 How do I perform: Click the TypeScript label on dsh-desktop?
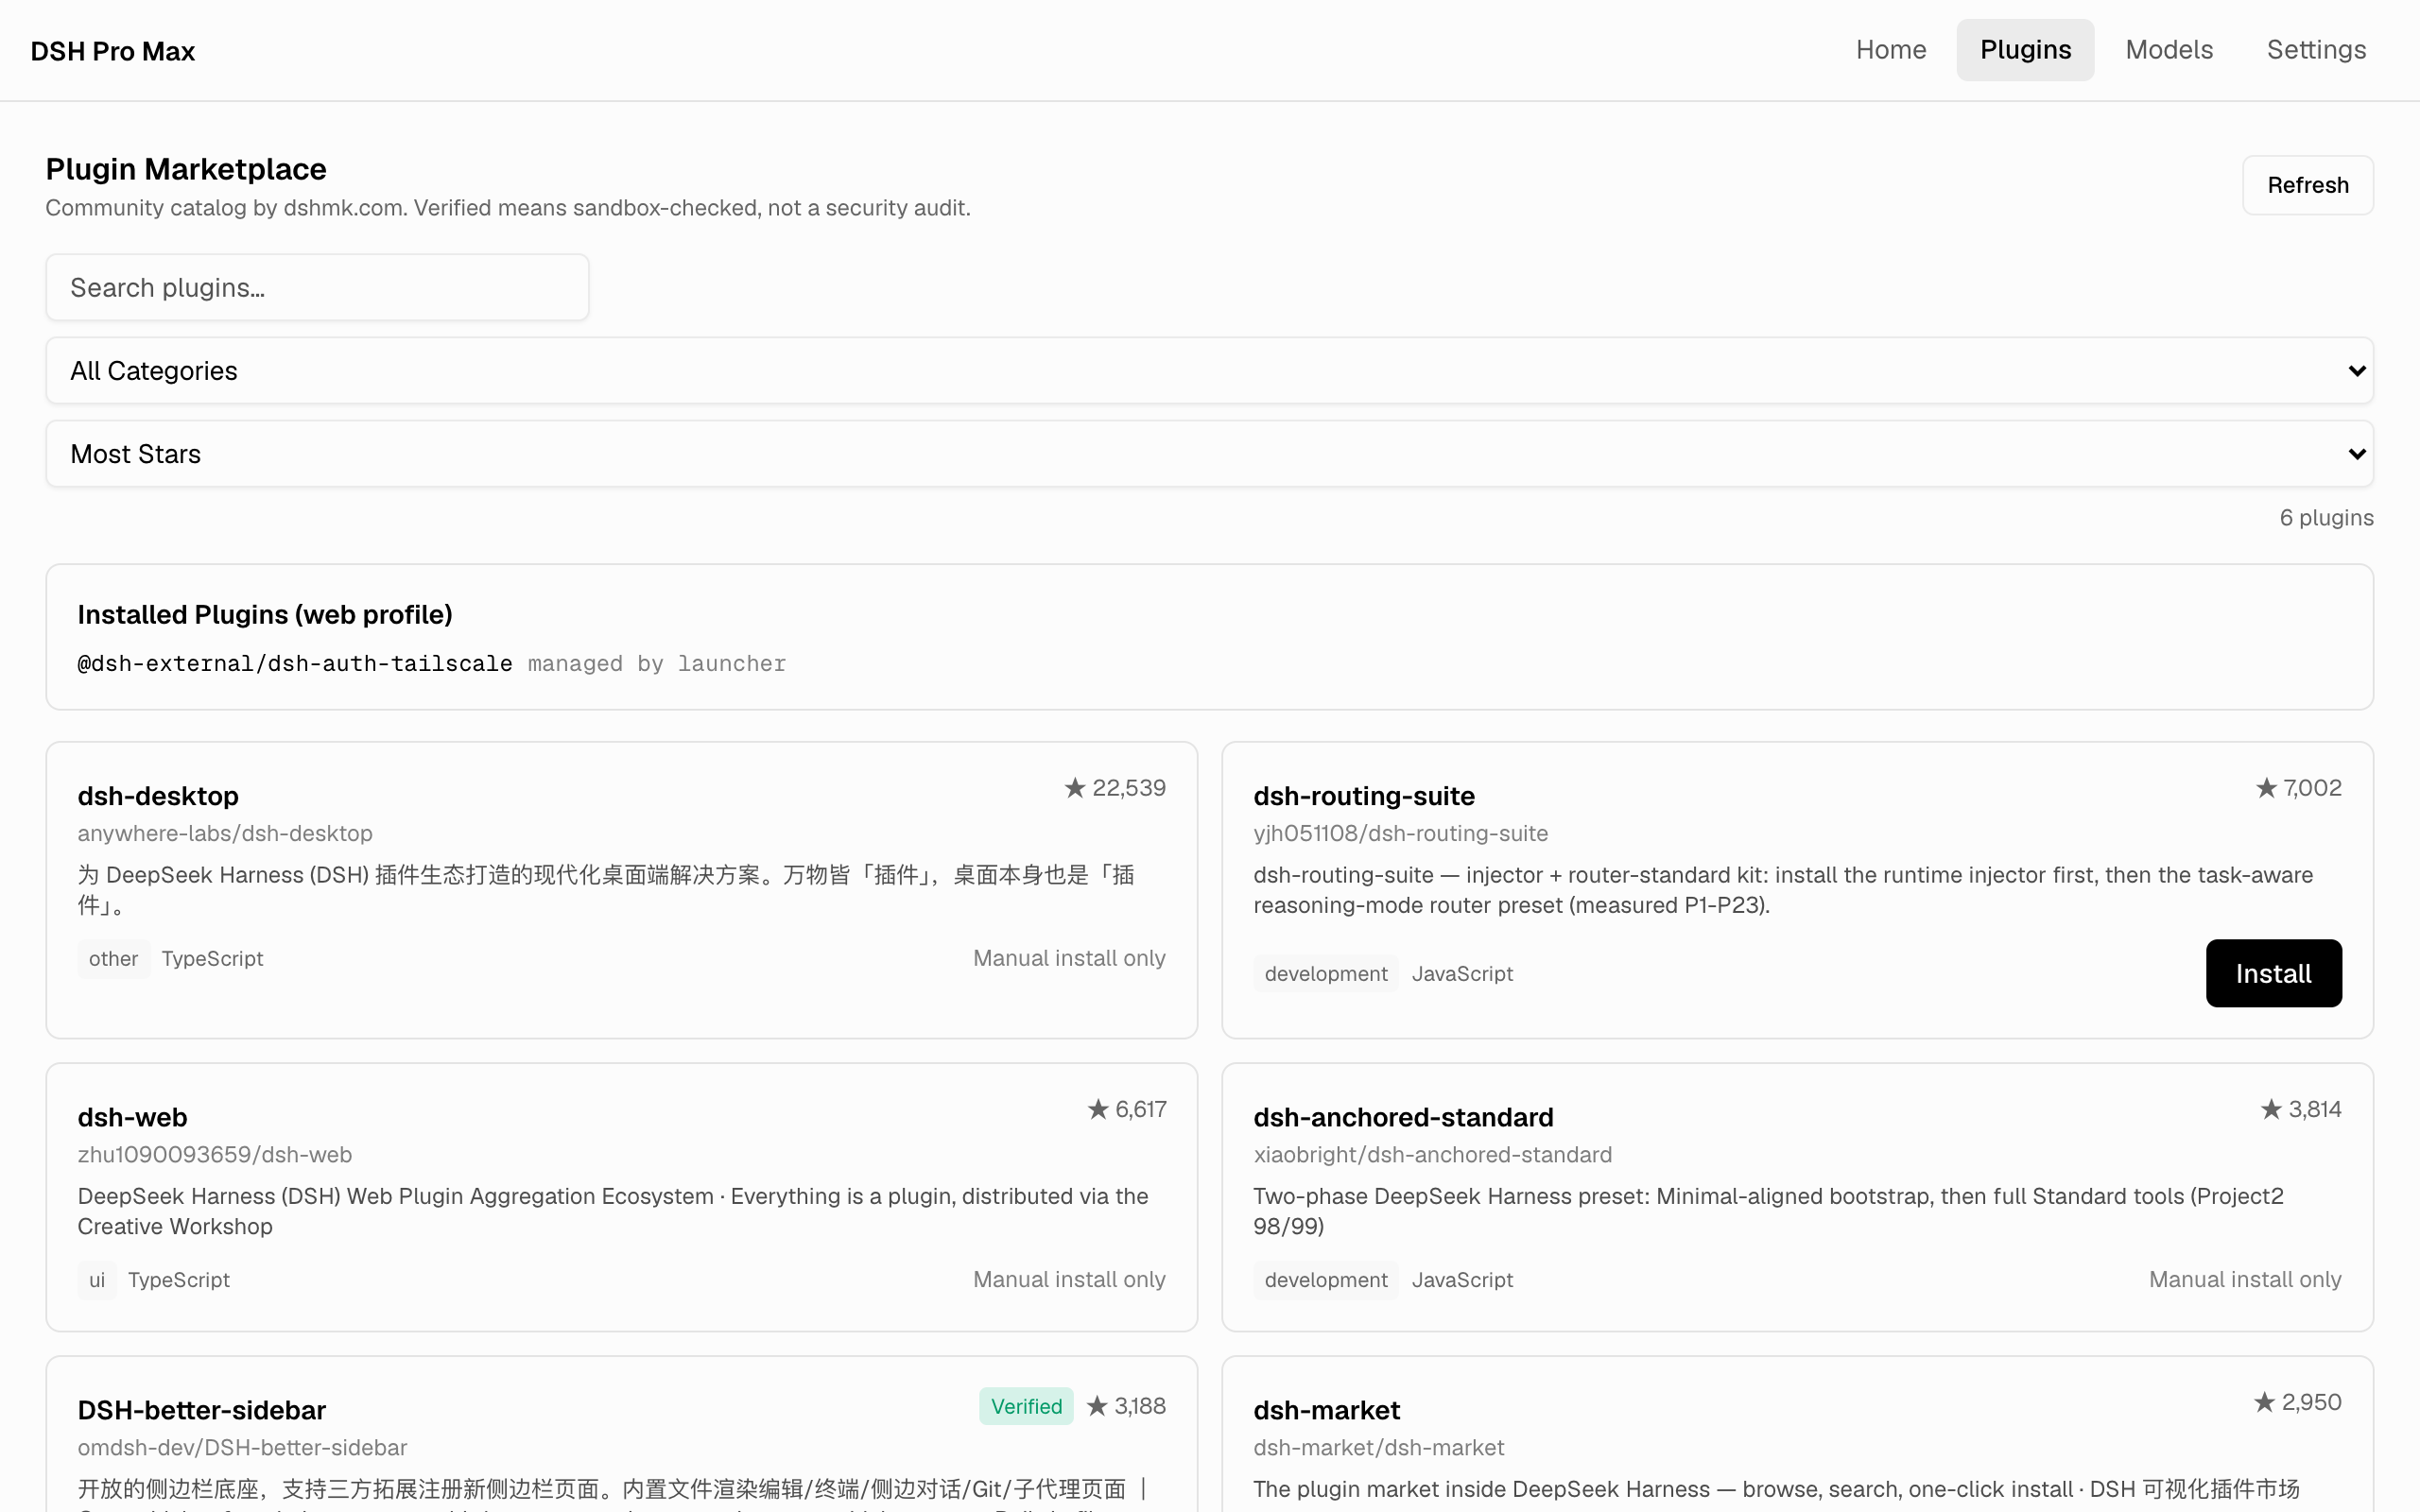pos(212,958)
